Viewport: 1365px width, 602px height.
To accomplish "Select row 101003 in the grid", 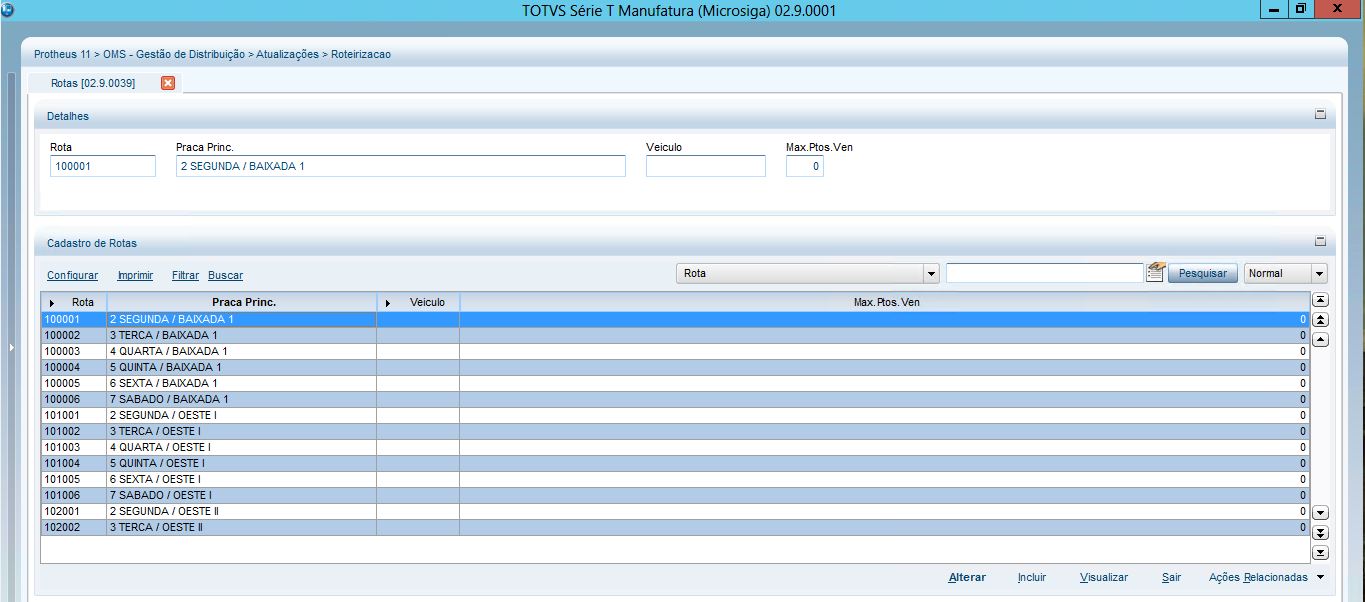I will [675, 447].
